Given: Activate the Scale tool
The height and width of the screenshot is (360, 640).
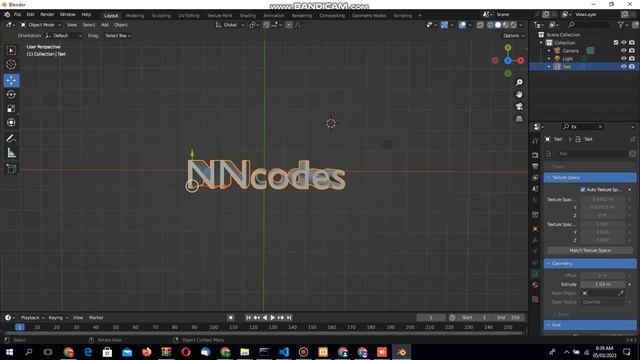Looking at the screenshot, I should click(11, 109).
